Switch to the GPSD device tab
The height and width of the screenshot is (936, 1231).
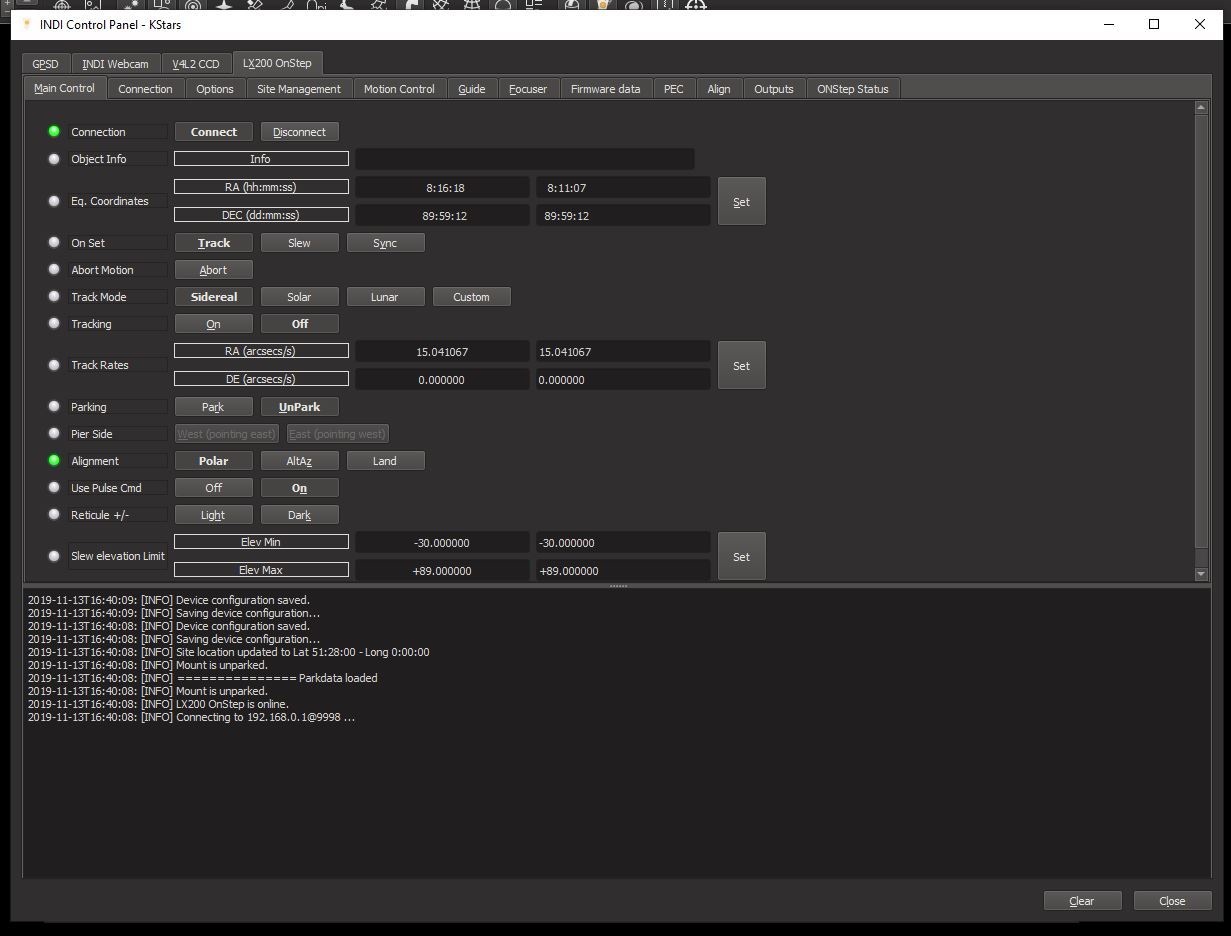point(45,63)
